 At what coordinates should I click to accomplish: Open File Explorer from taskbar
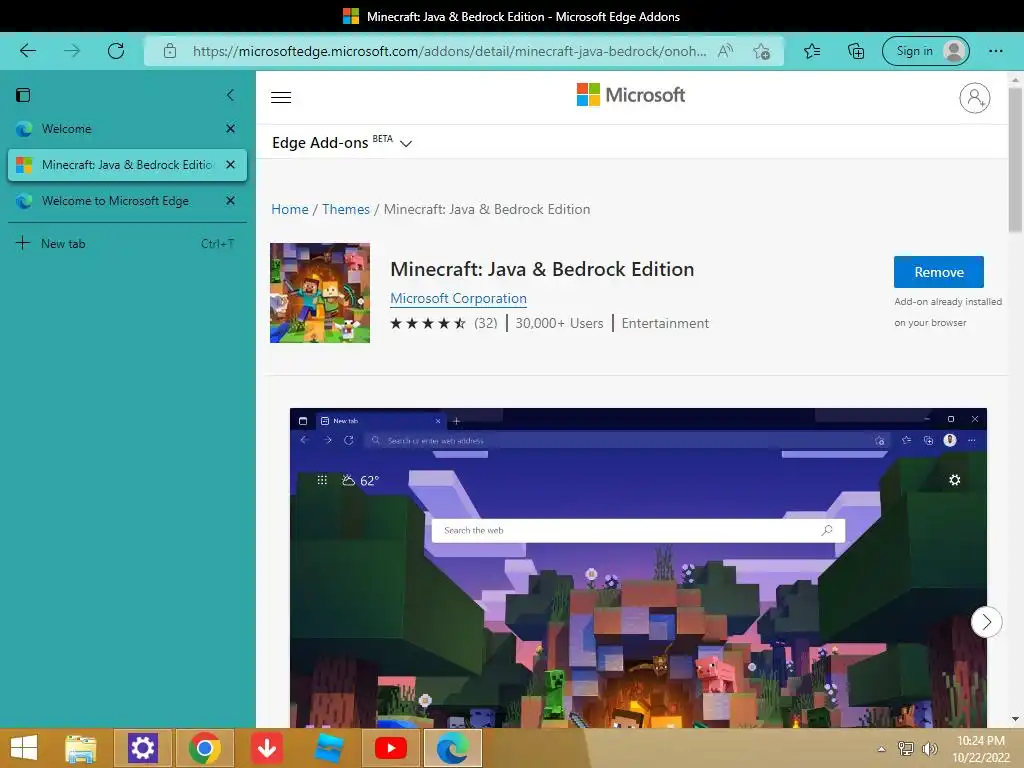coord(81,748)
